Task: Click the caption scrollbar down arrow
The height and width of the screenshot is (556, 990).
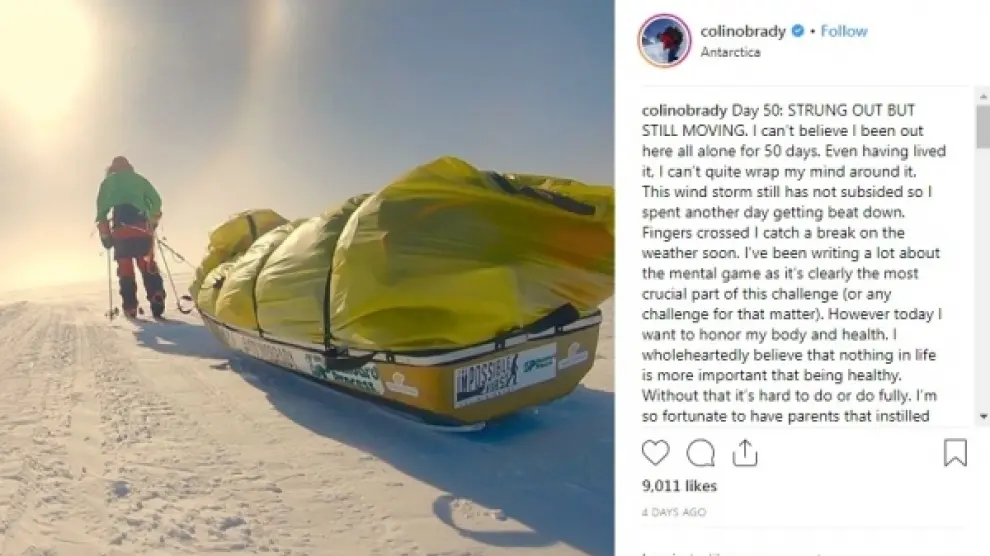Action: [x=983, y=417]
